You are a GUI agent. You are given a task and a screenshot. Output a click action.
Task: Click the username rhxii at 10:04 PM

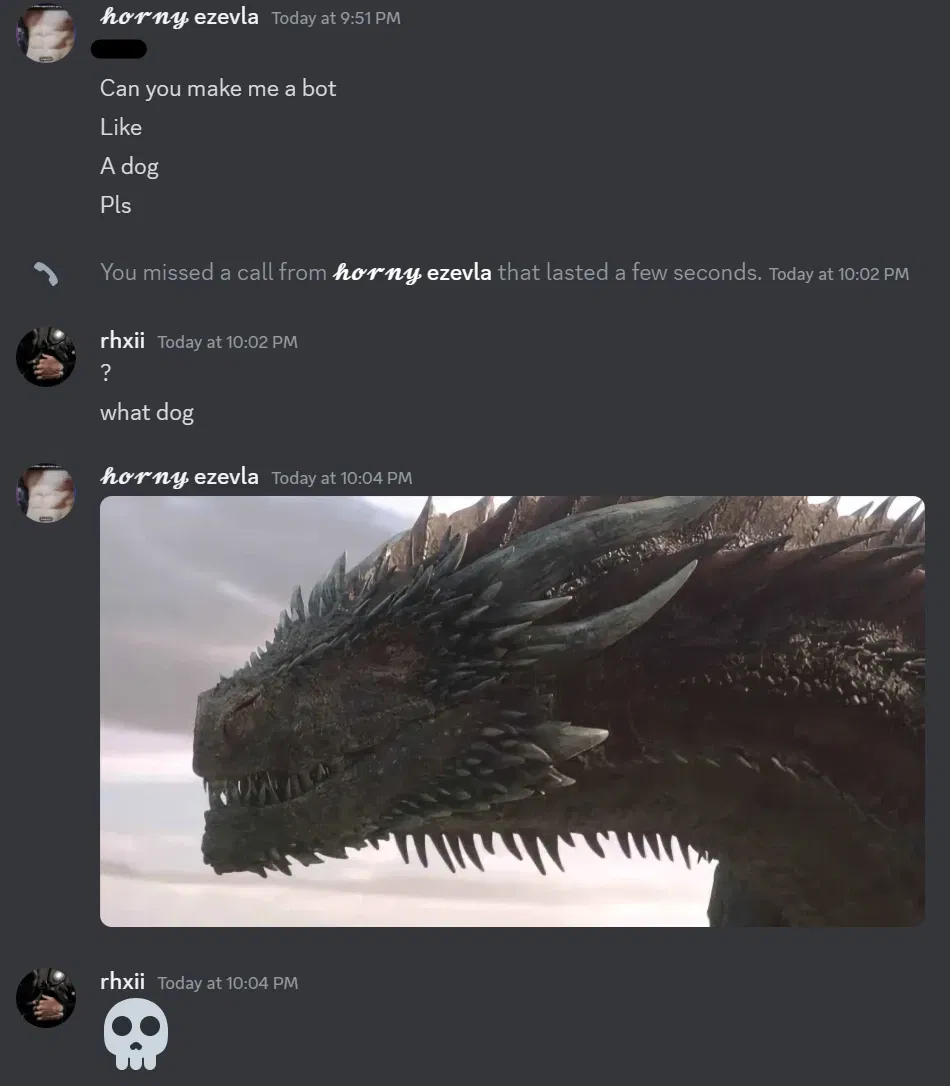(x=123, y=981)
